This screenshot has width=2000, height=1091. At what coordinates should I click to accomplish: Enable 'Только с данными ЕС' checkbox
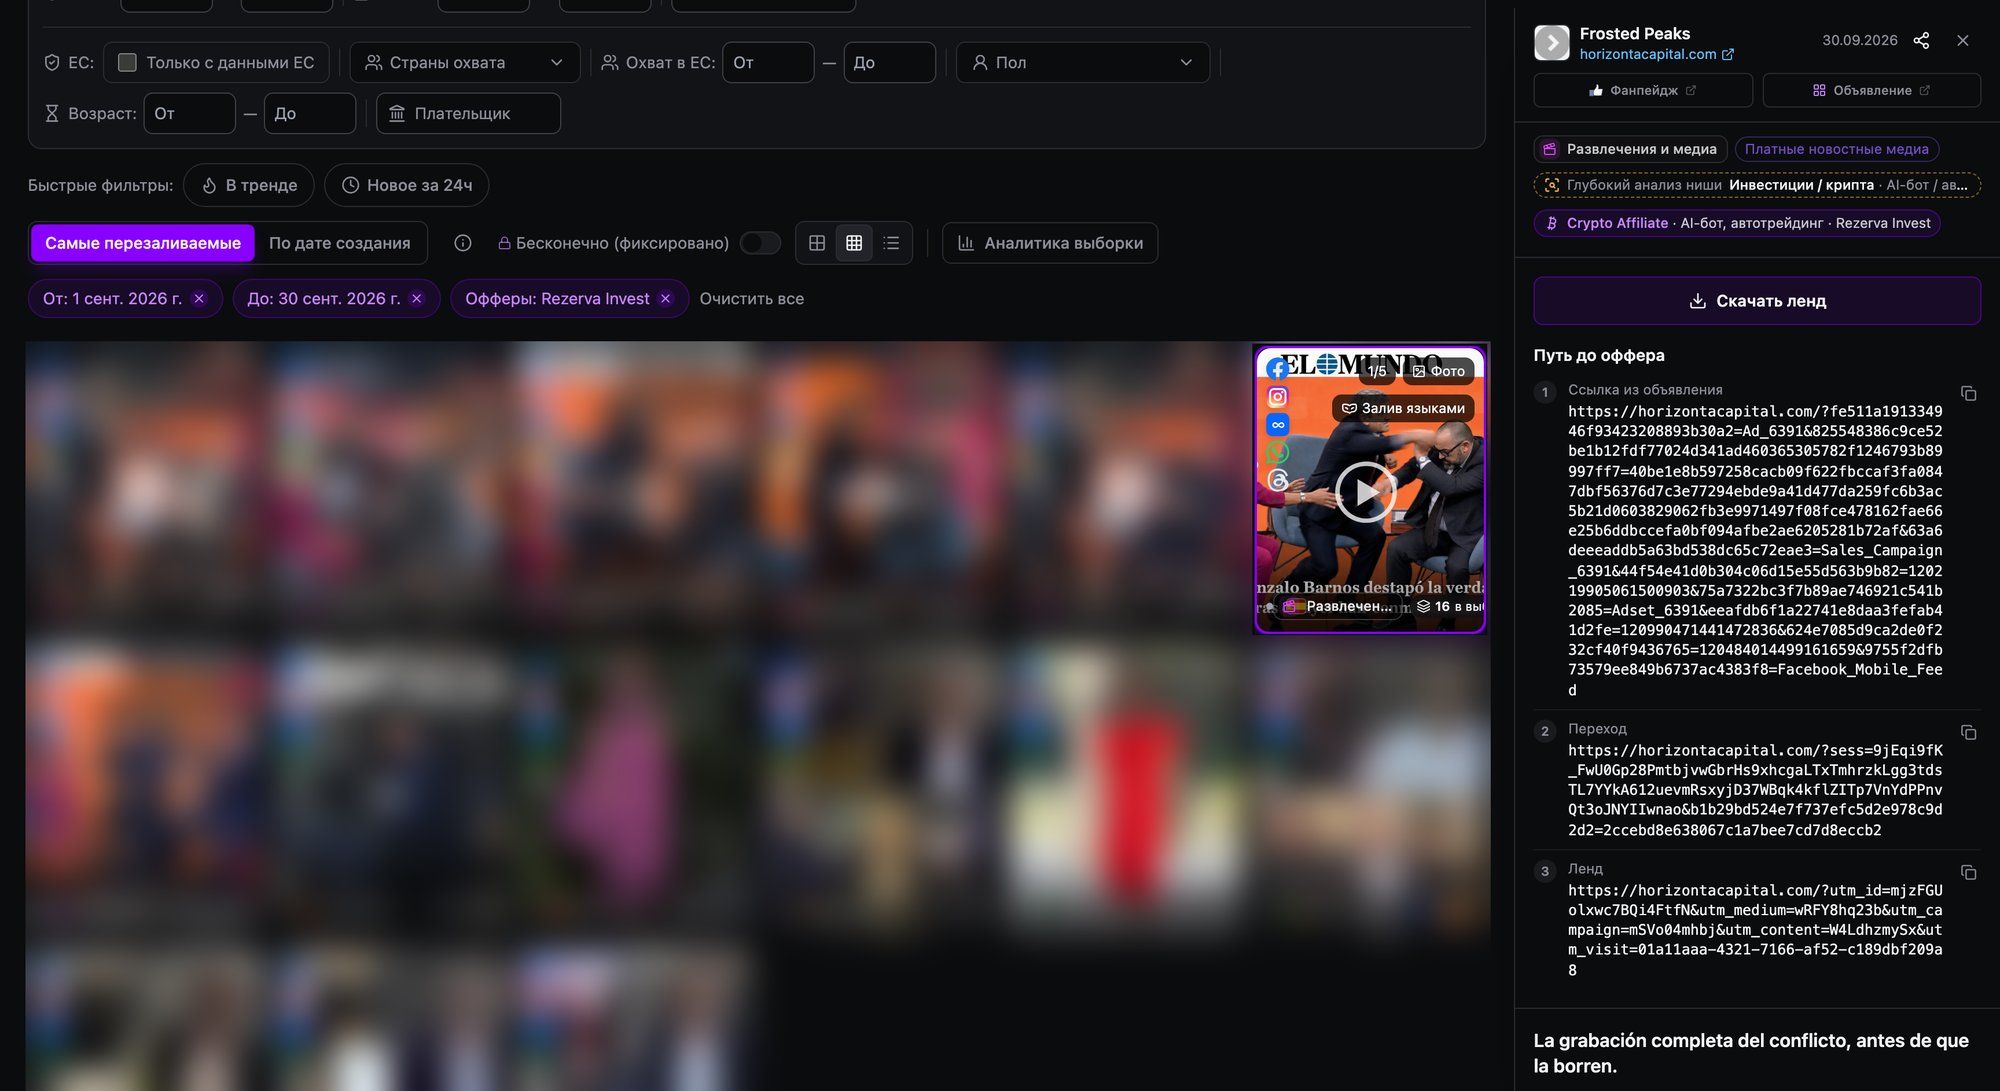127,62
